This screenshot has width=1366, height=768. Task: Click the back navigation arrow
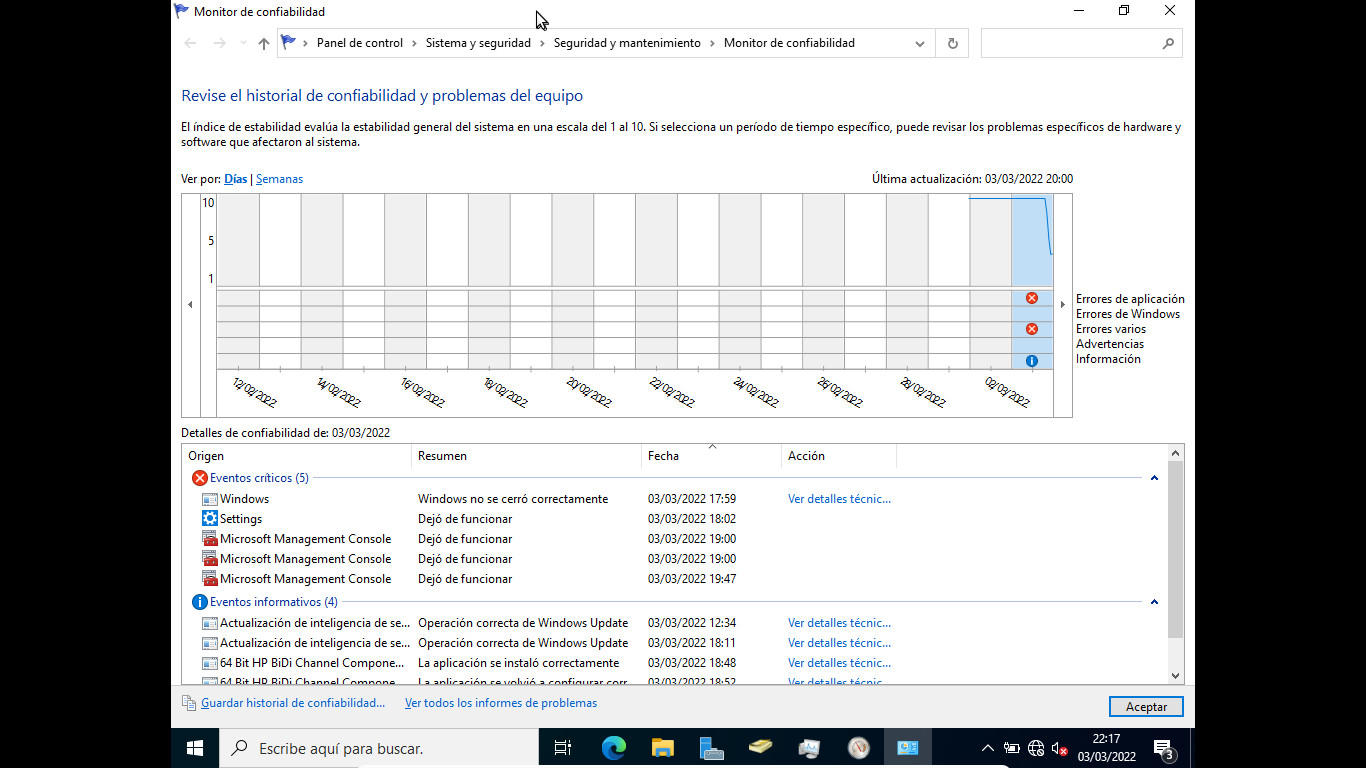point(189,43)
